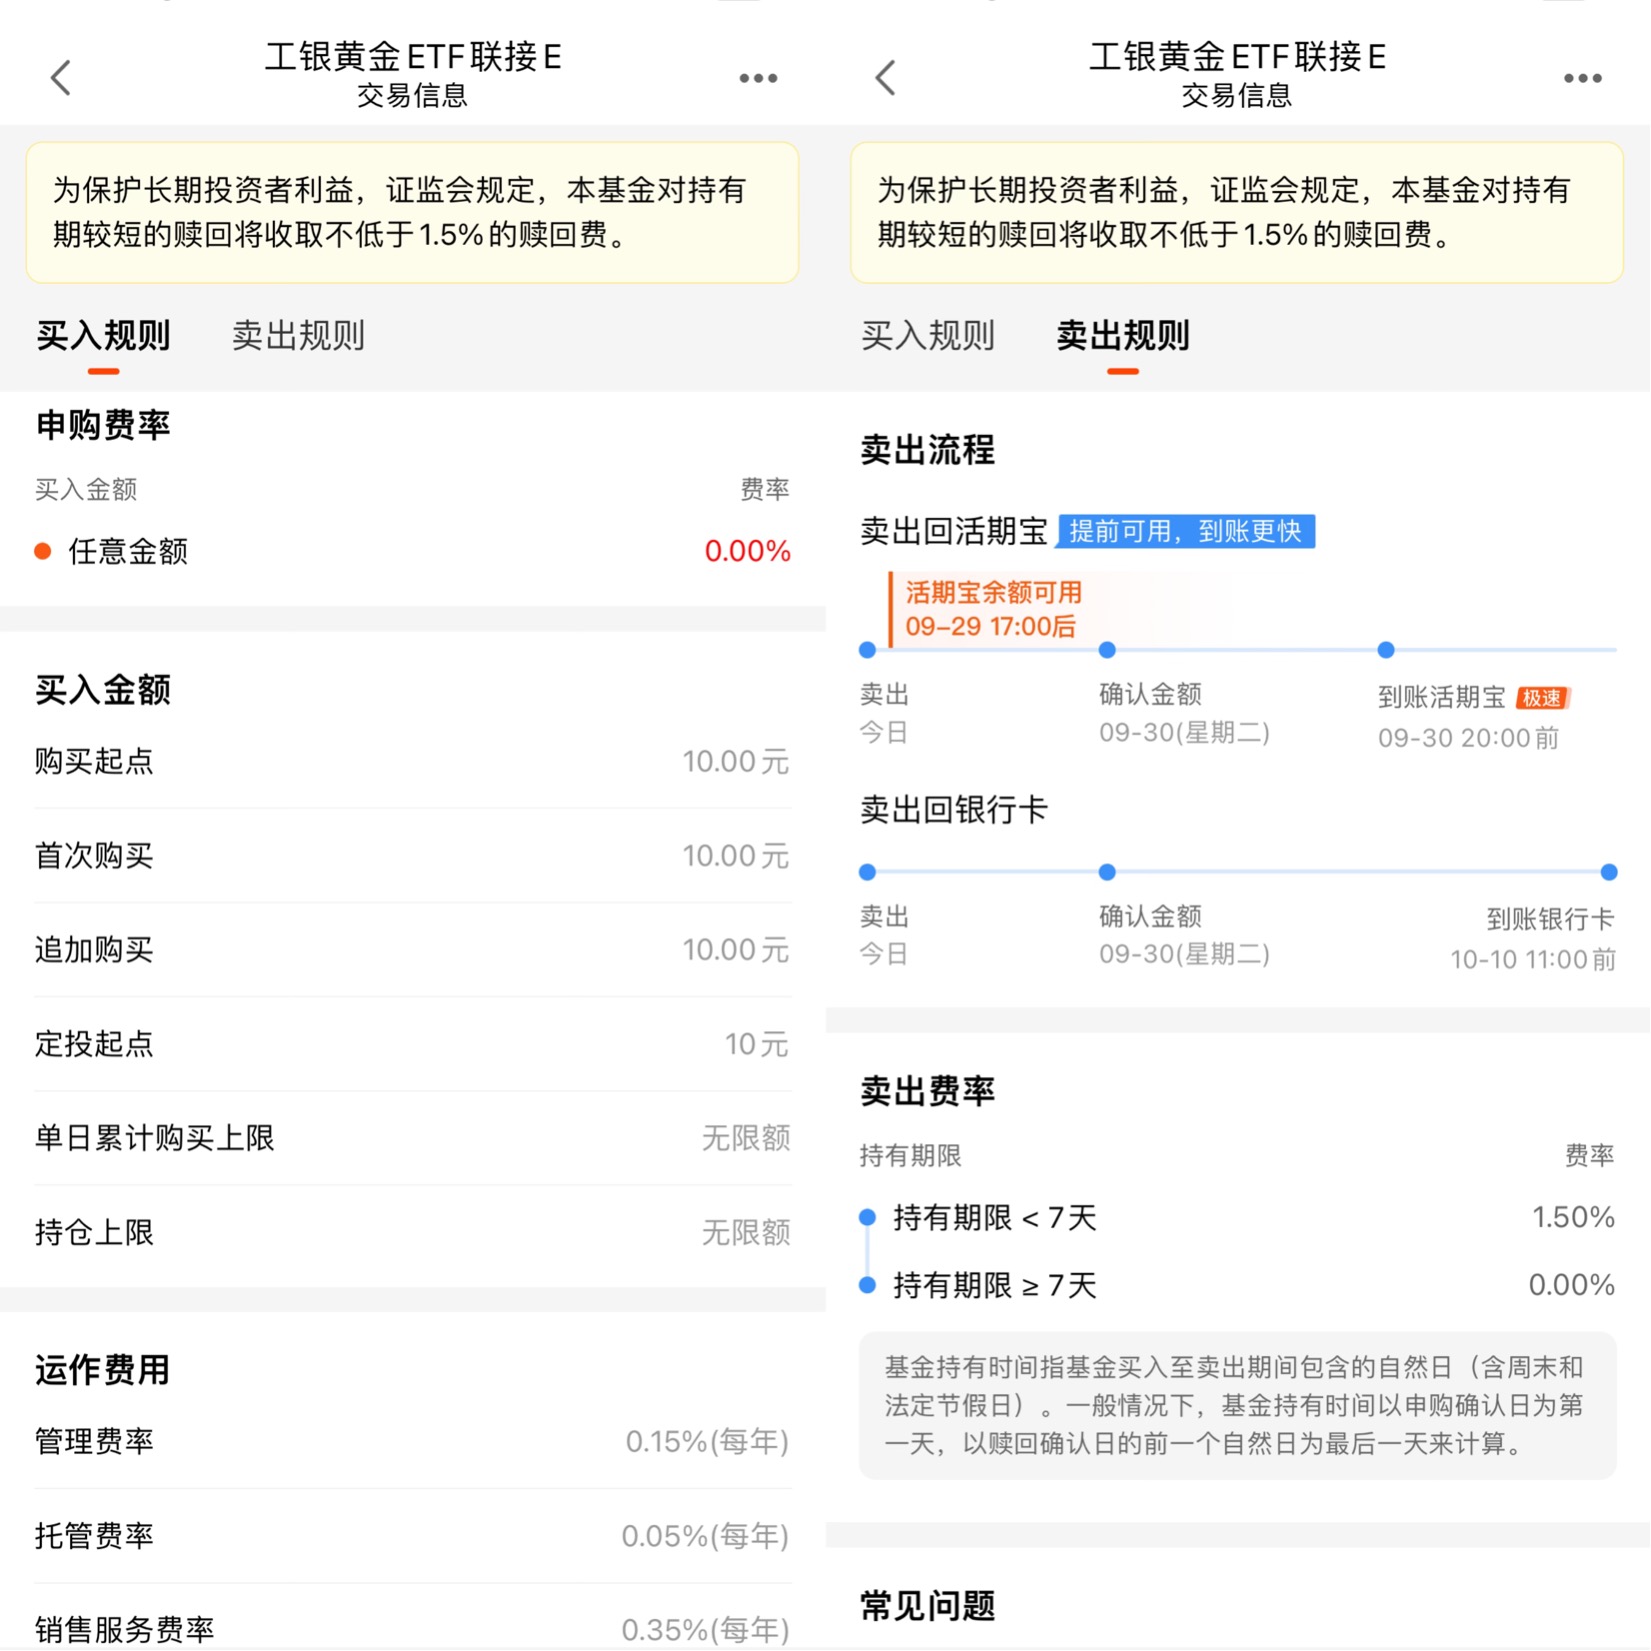Click the 单日累计购买上限 row
The image size is (1651, 1651).
click(x=412, y=1138)
